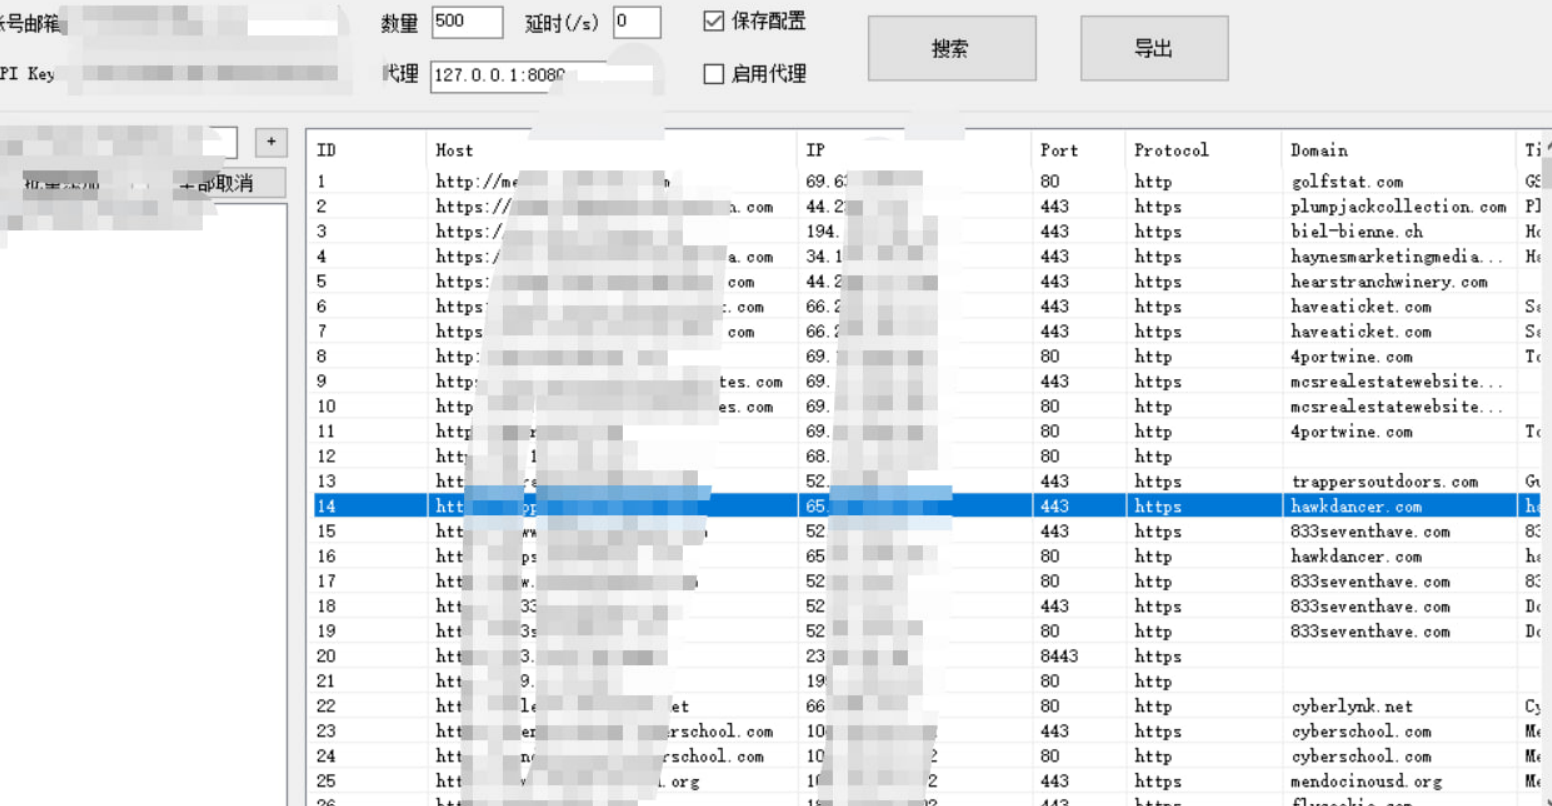The height and width of the screenshot is (806, 1552).
Task: Select mcsrealestatewebsite... in row 9
Action: click(1396, 382)
